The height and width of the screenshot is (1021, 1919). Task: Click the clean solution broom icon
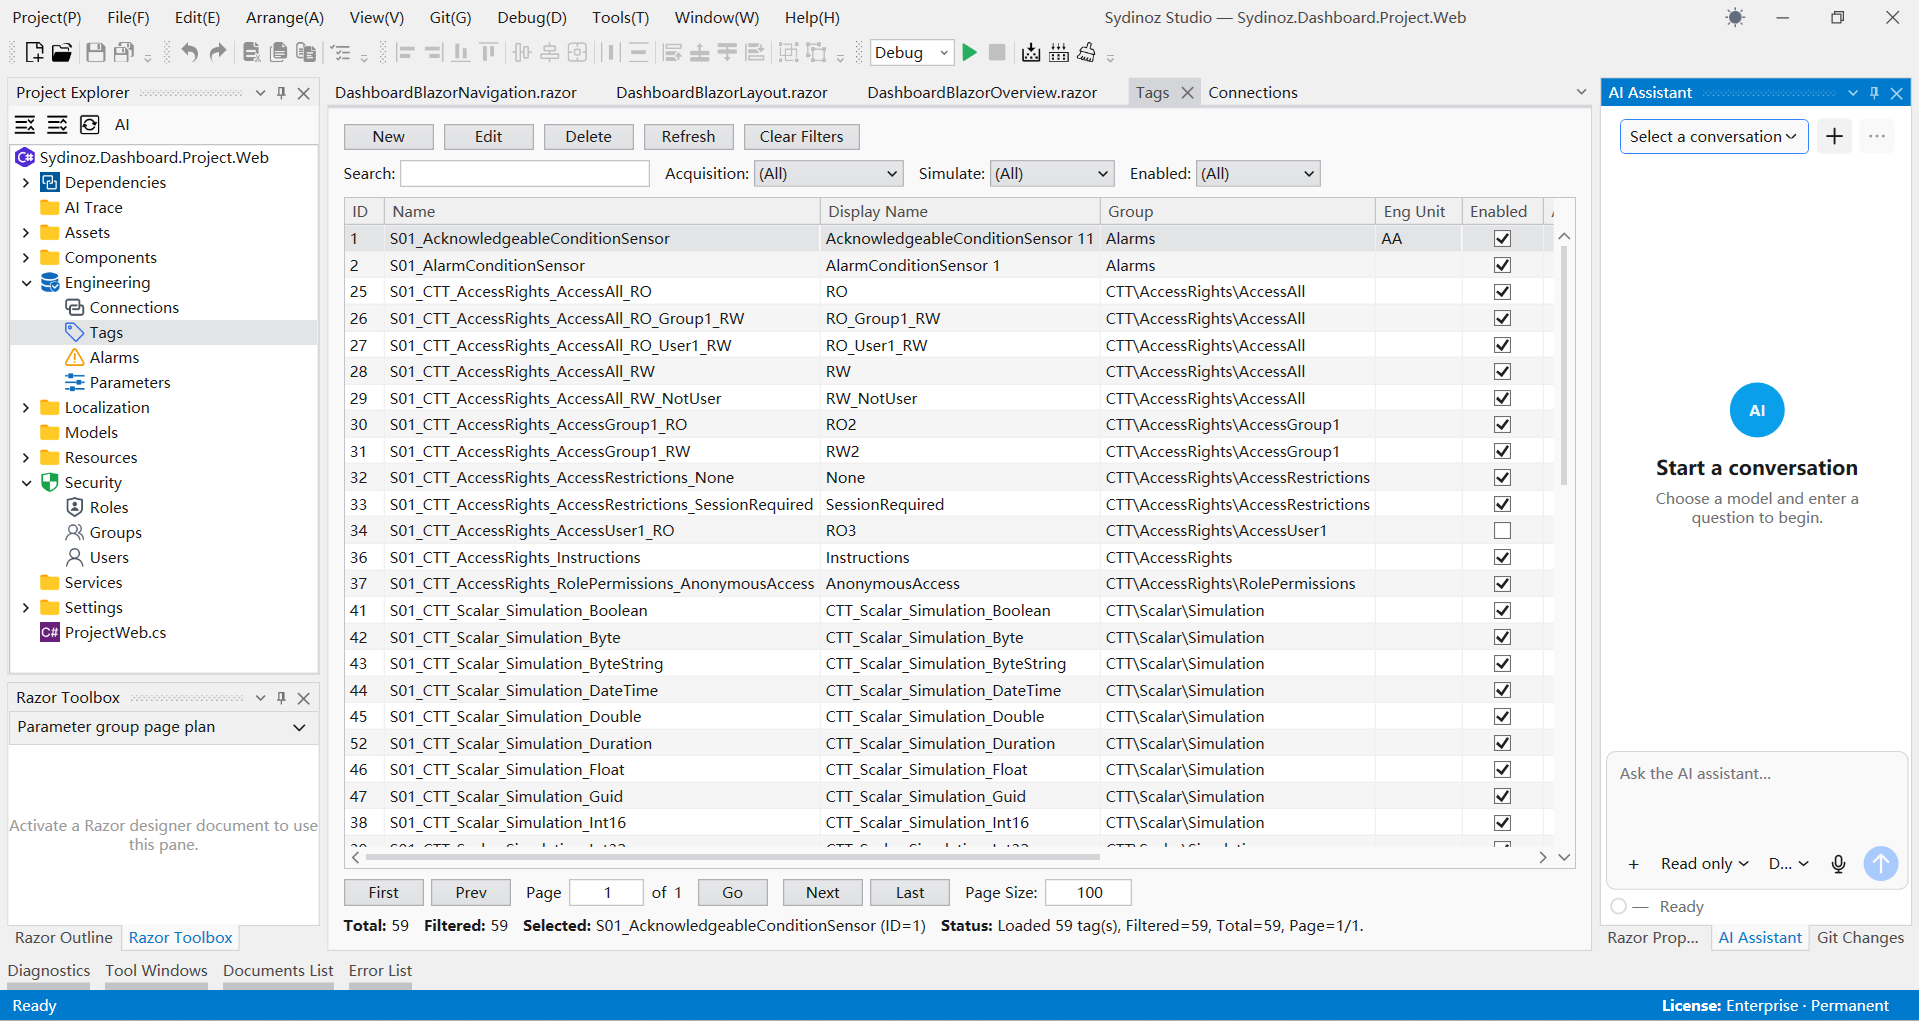(1087, 52)
